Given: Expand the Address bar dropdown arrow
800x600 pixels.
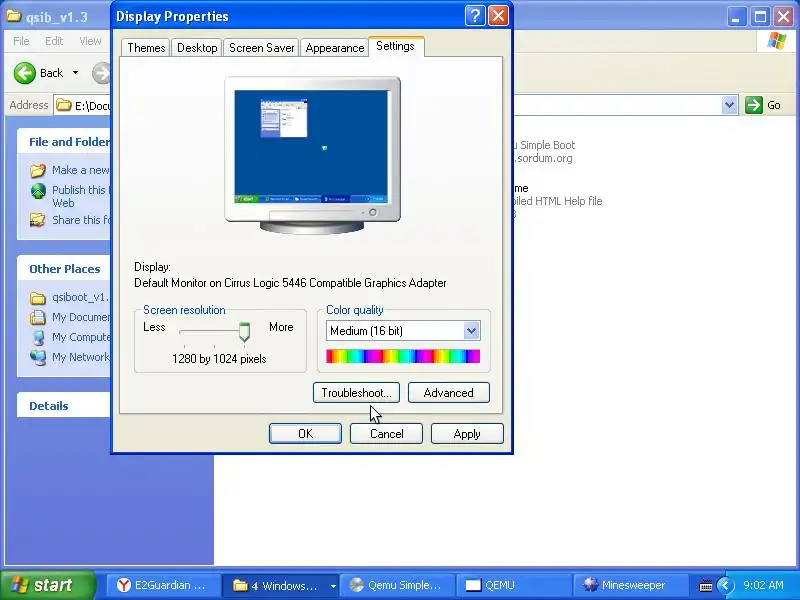Looking at the screenshot, I should pos(730,105).
